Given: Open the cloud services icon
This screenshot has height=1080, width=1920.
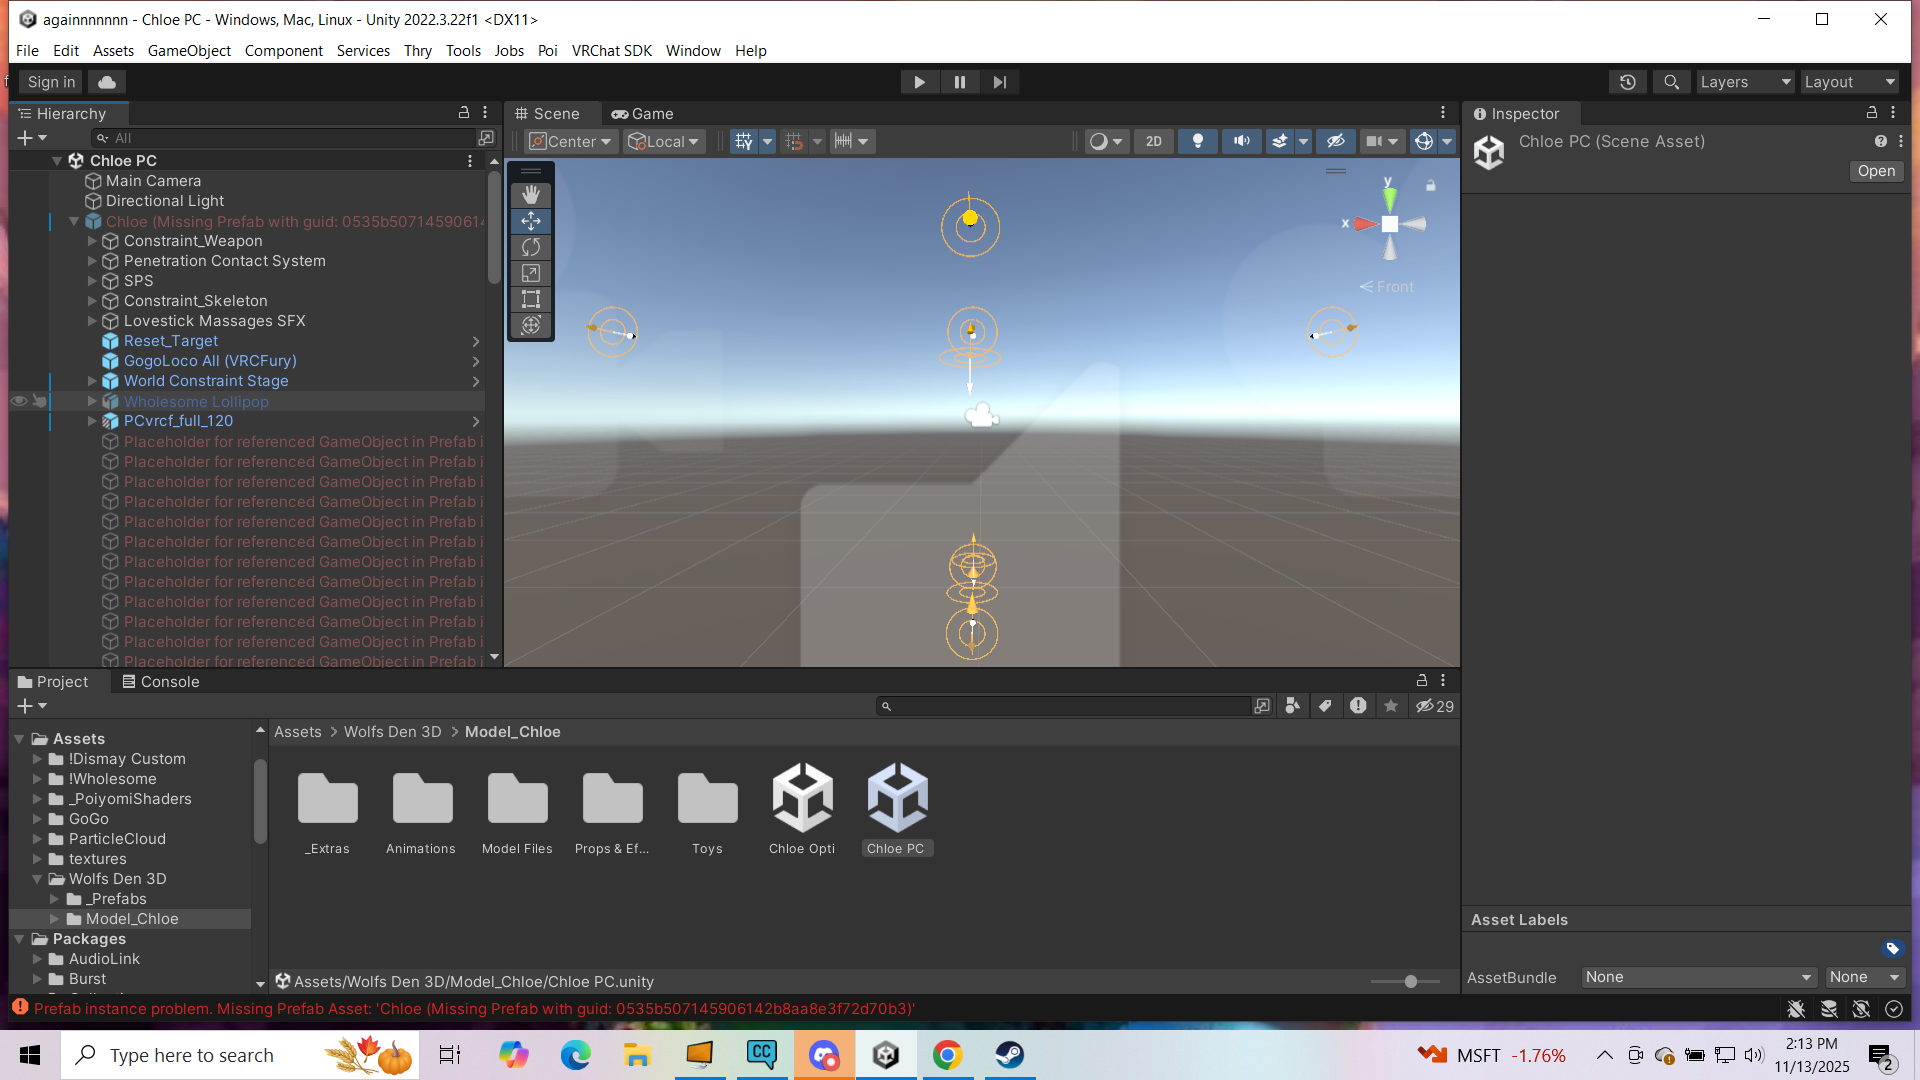Looking at the screenshot, I should coord(107,82).
